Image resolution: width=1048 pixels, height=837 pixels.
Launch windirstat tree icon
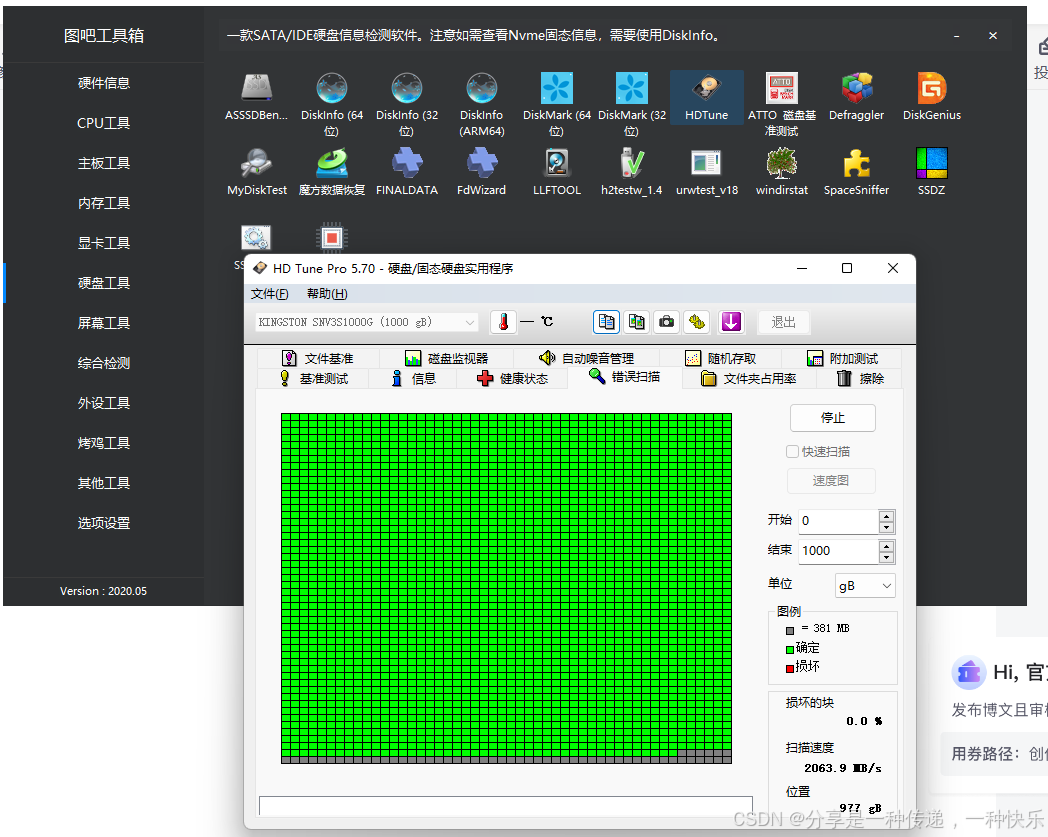click(781, 163)
